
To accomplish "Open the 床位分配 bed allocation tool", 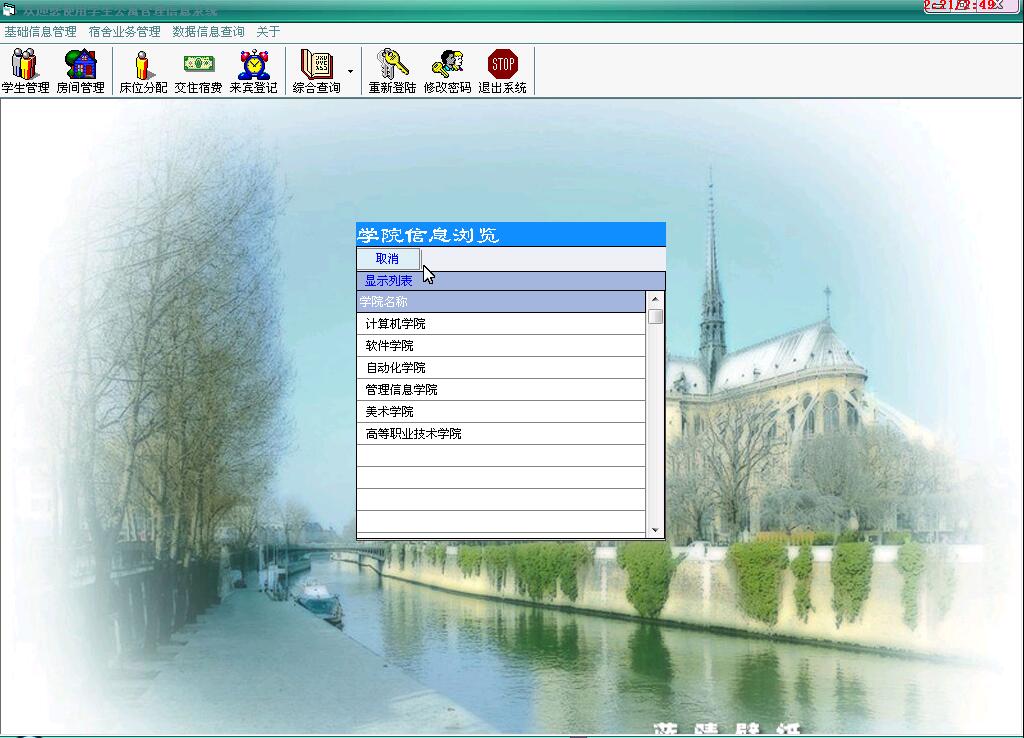I will 143,71.
